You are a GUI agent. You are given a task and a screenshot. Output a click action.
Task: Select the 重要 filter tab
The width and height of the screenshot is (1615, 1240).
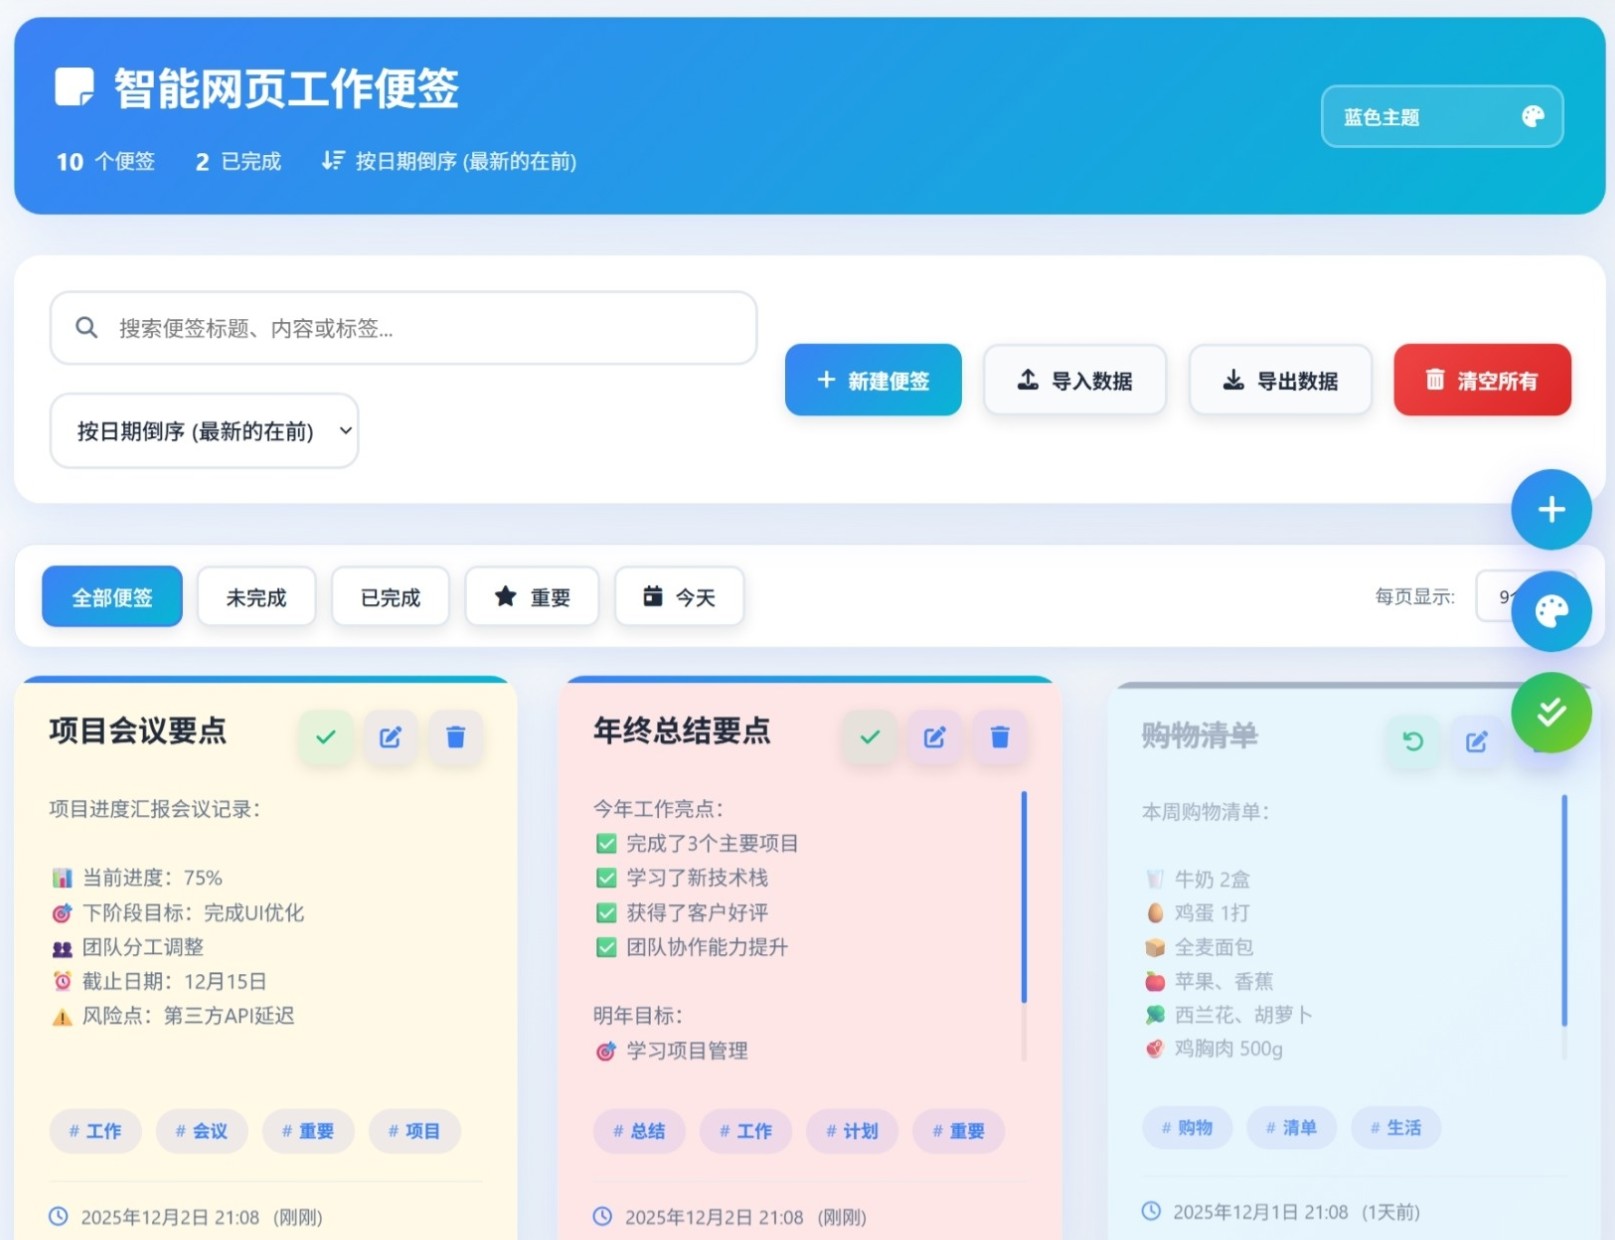pyautogui.click(x=532, y=596)
